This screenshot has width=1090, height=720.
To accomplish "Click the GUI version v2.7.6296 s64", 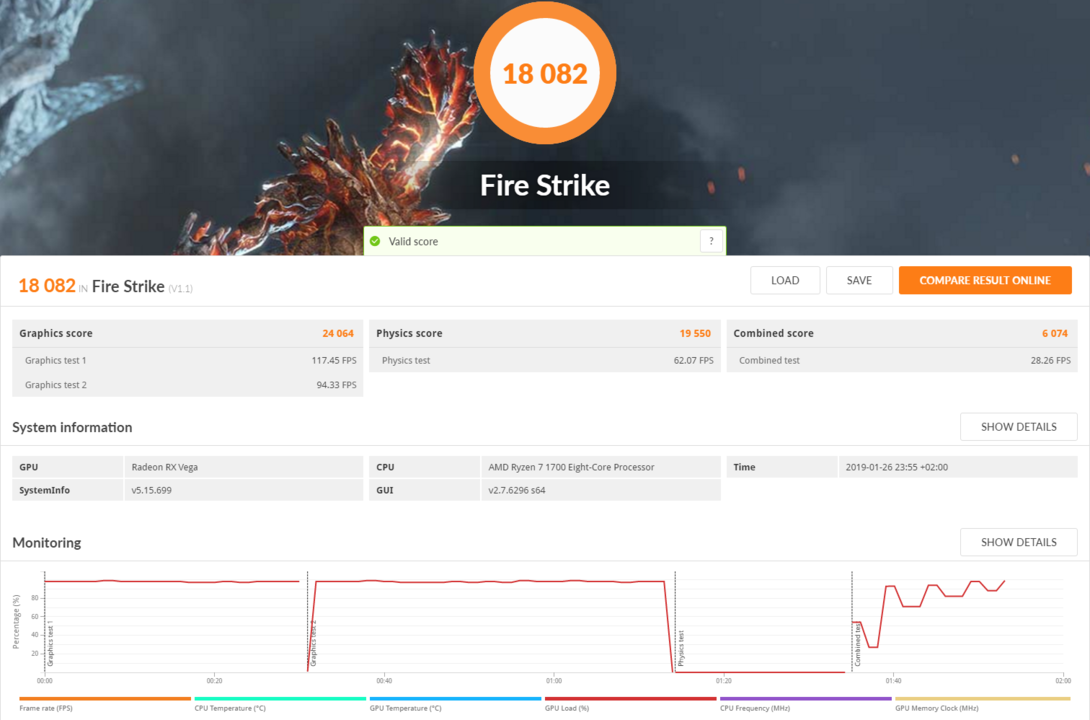I will coord(516,490).
